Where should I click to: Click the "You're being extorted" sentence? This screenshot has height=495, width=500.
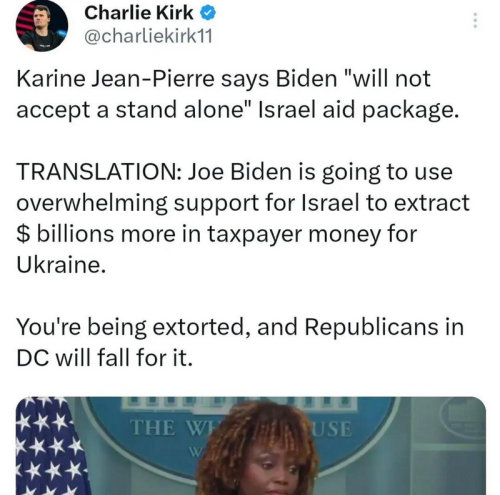[x=134, y=327]
